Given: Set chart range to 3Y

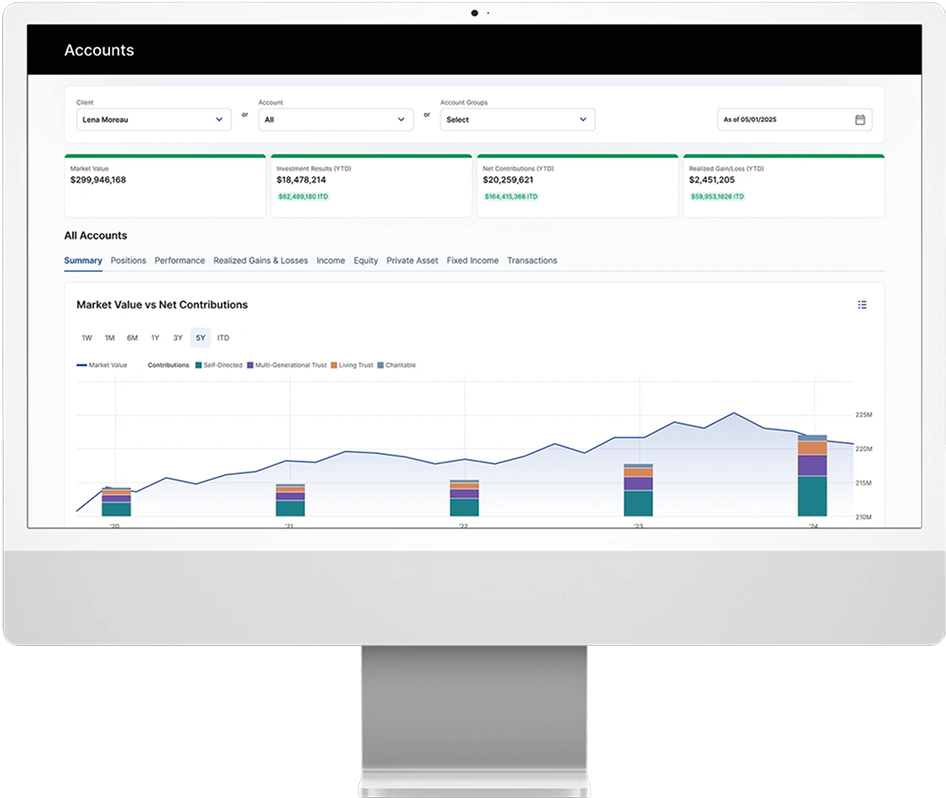Looking at the screenshot, I should pyautogui.click(x=177, y=338).
